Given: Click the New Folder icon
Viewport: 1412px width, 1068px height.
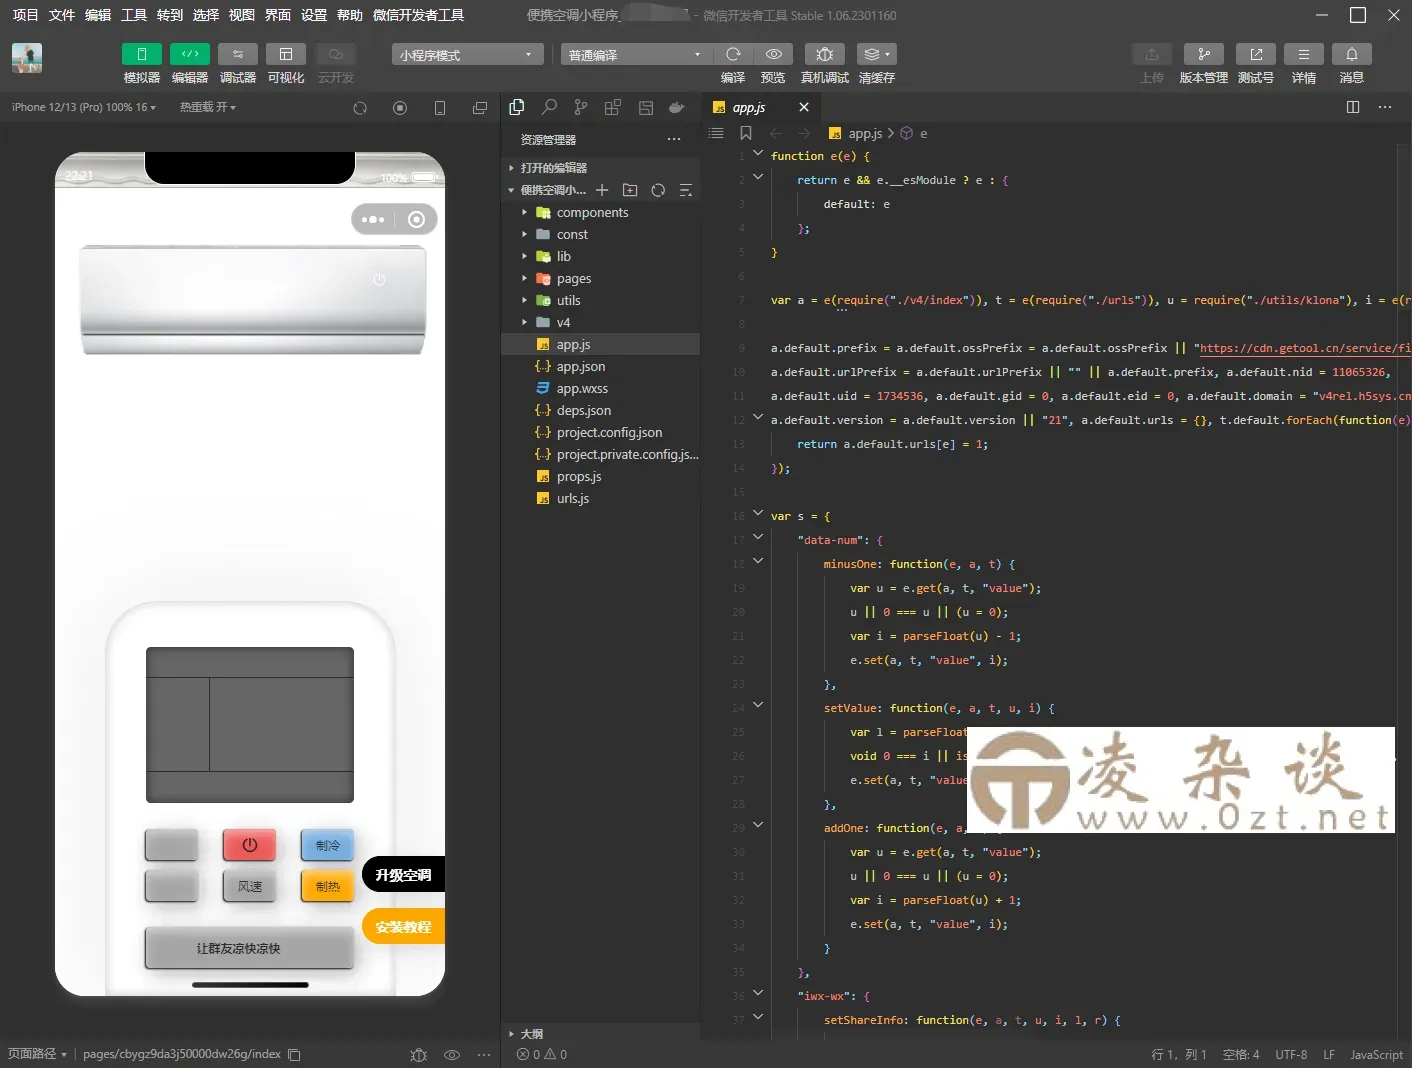Looking at the screenshot, I should [630, 190].
